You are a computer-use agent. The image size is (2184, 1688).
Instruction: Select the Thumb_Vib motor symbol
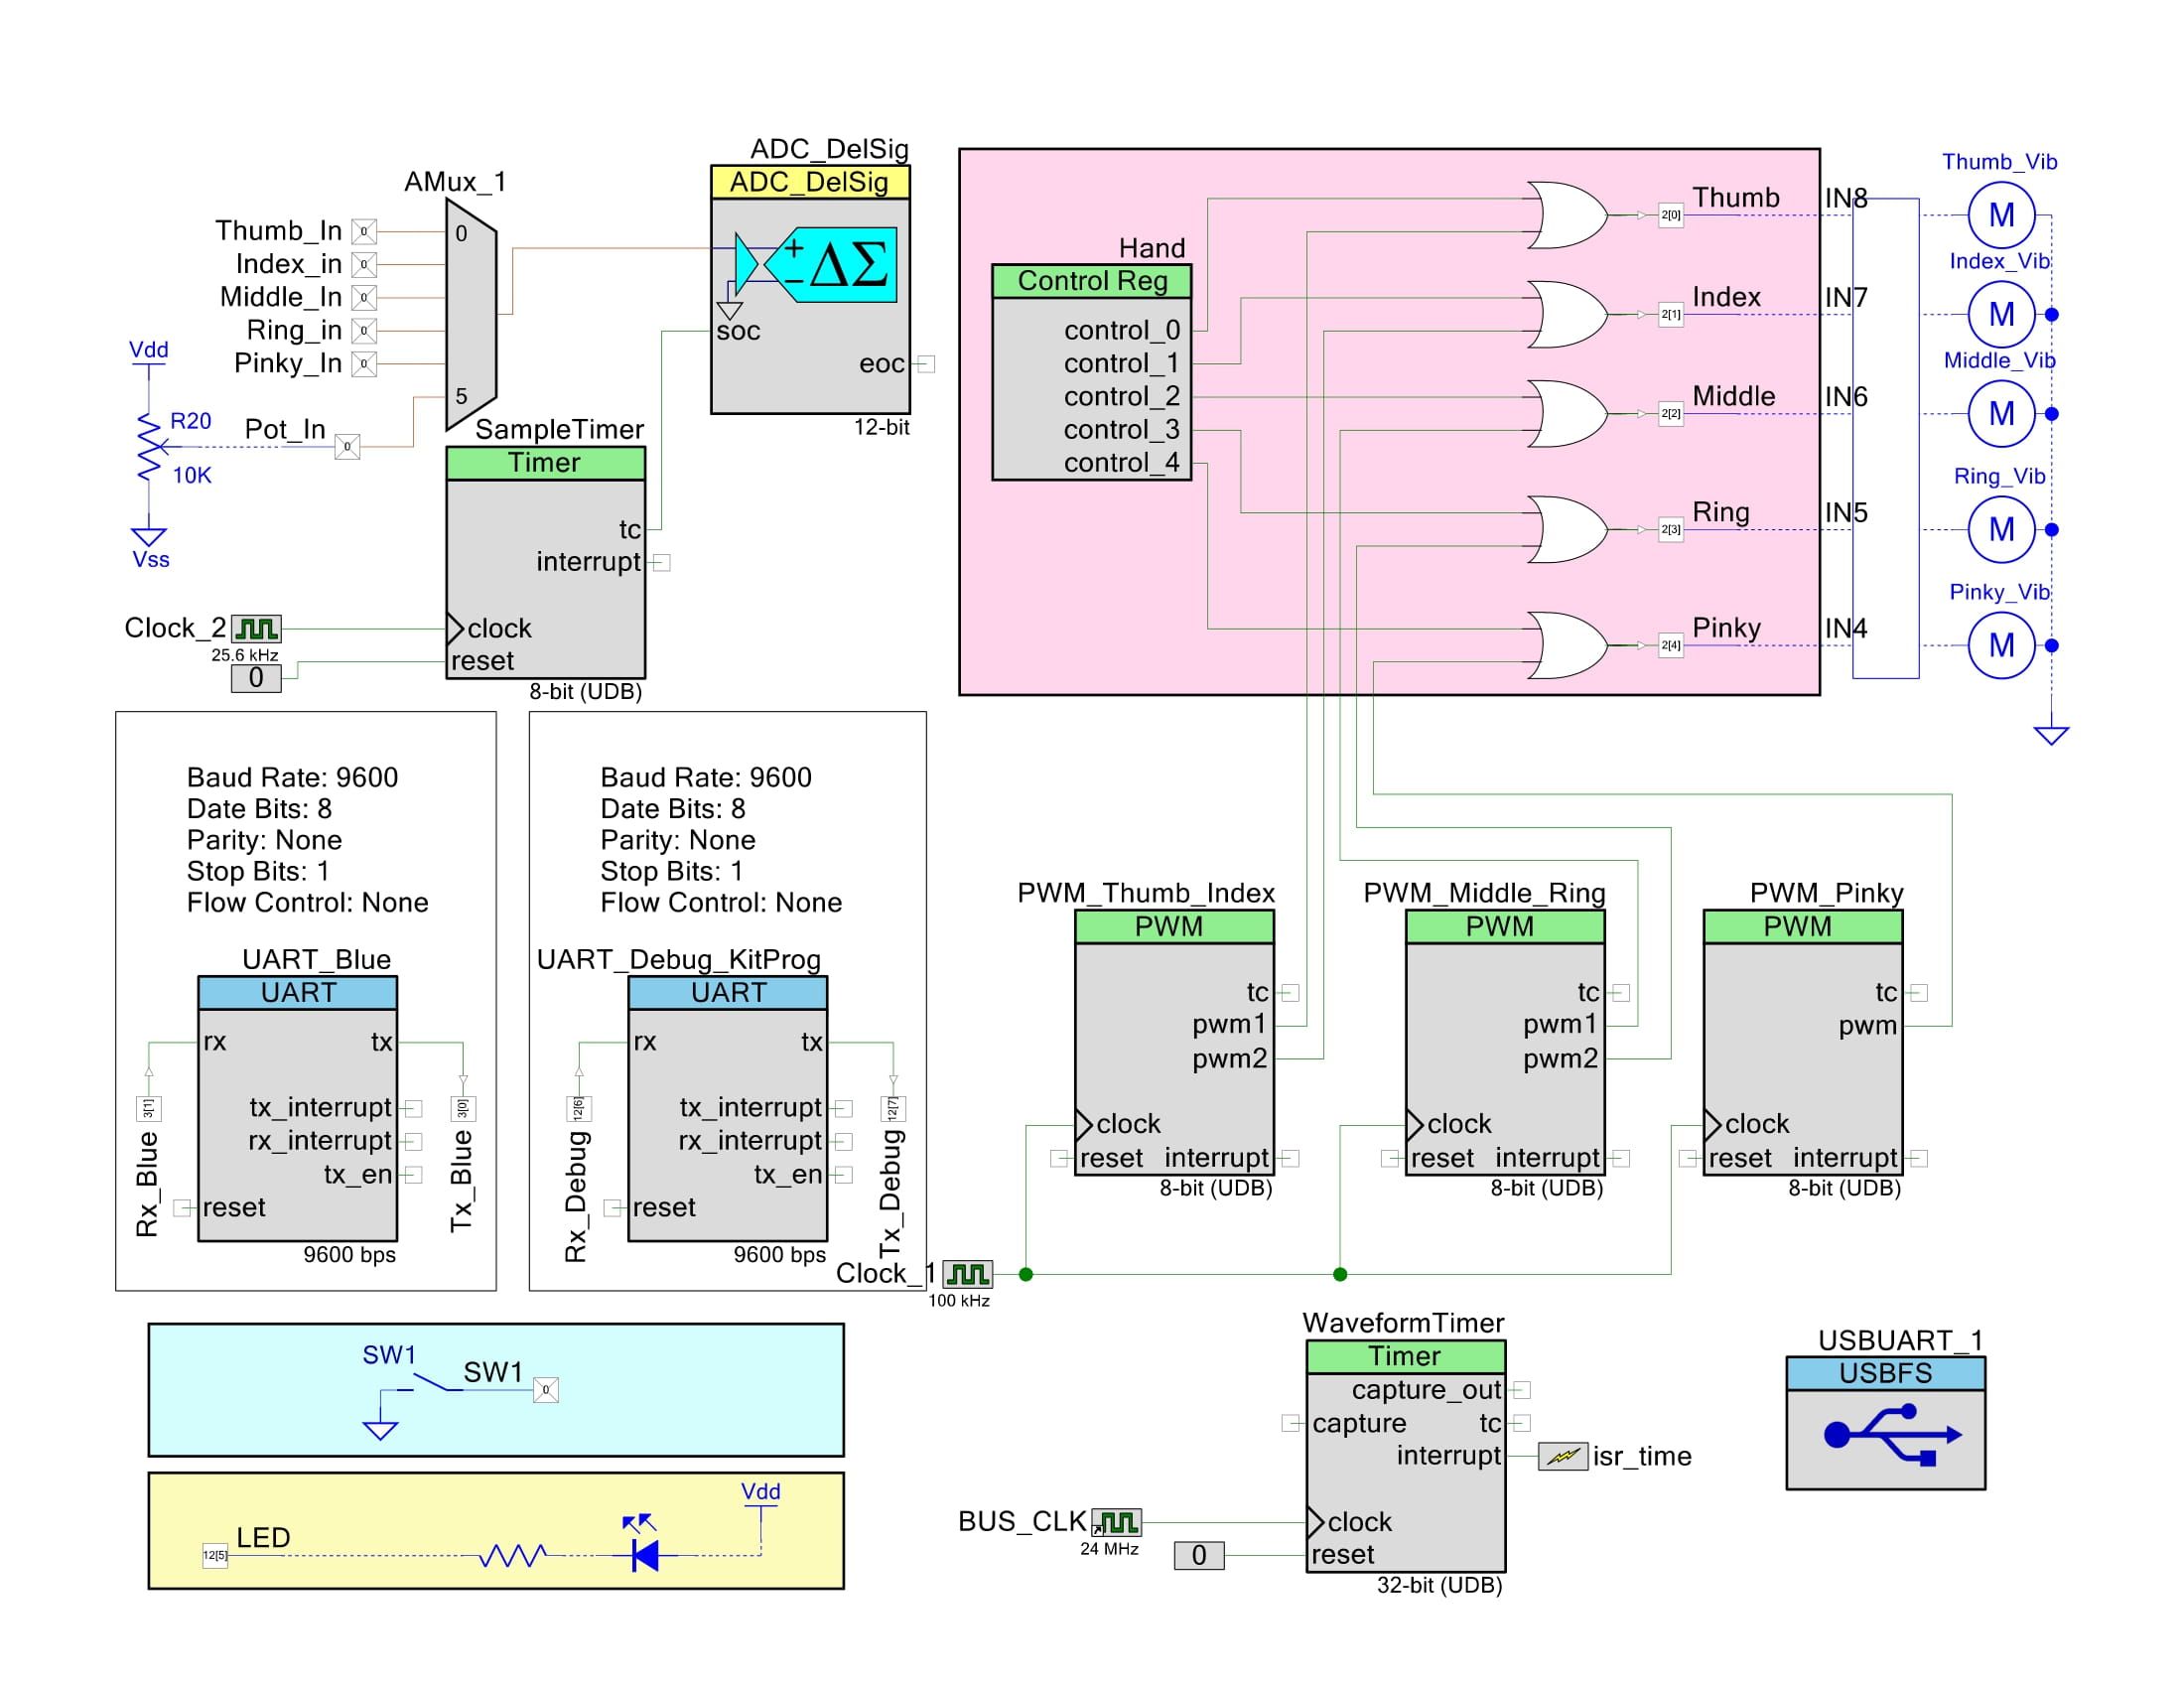coord(2000,213)
